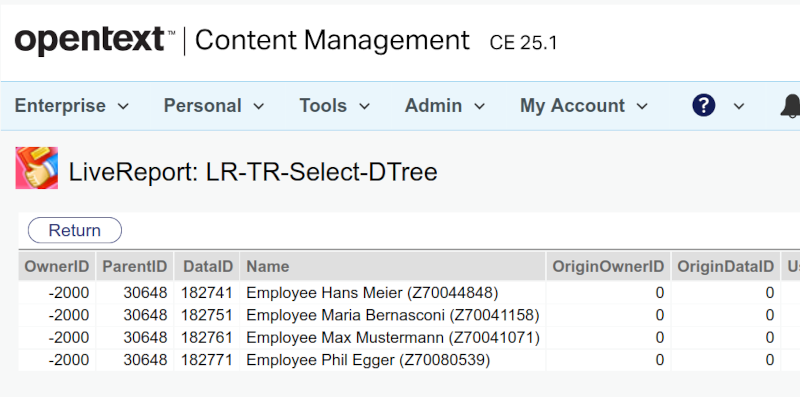Image resolution: width=800 pixels, height=397 pixels.
Task: Click the opentext logo
Action: click(90, 40)
